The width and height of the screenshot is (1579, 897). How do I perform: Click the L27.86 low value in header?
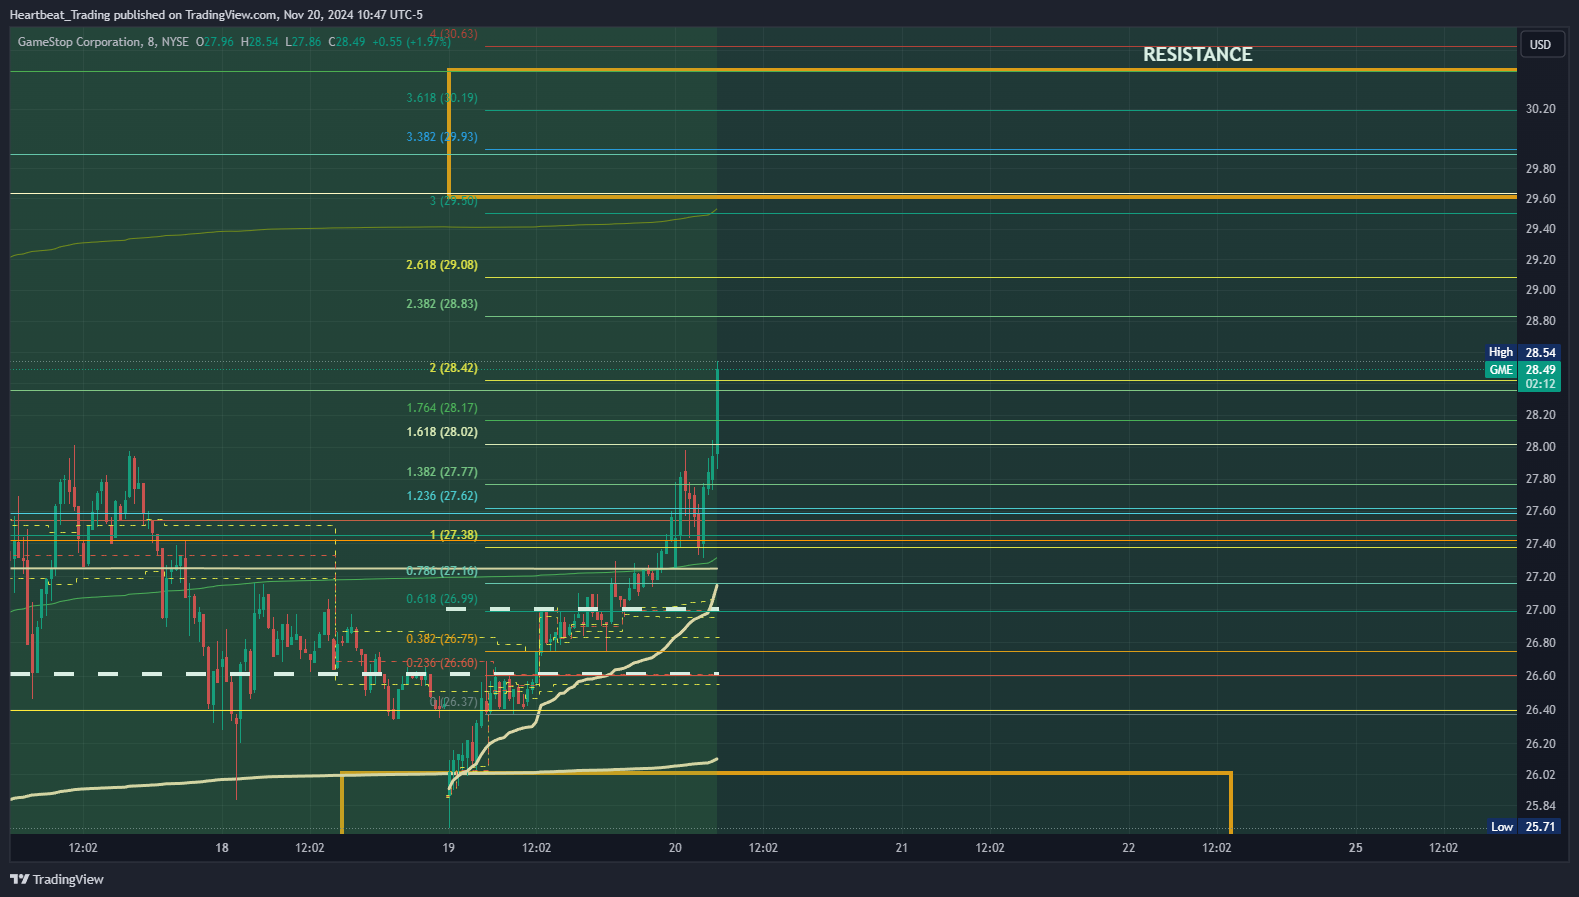pos(303,42)
